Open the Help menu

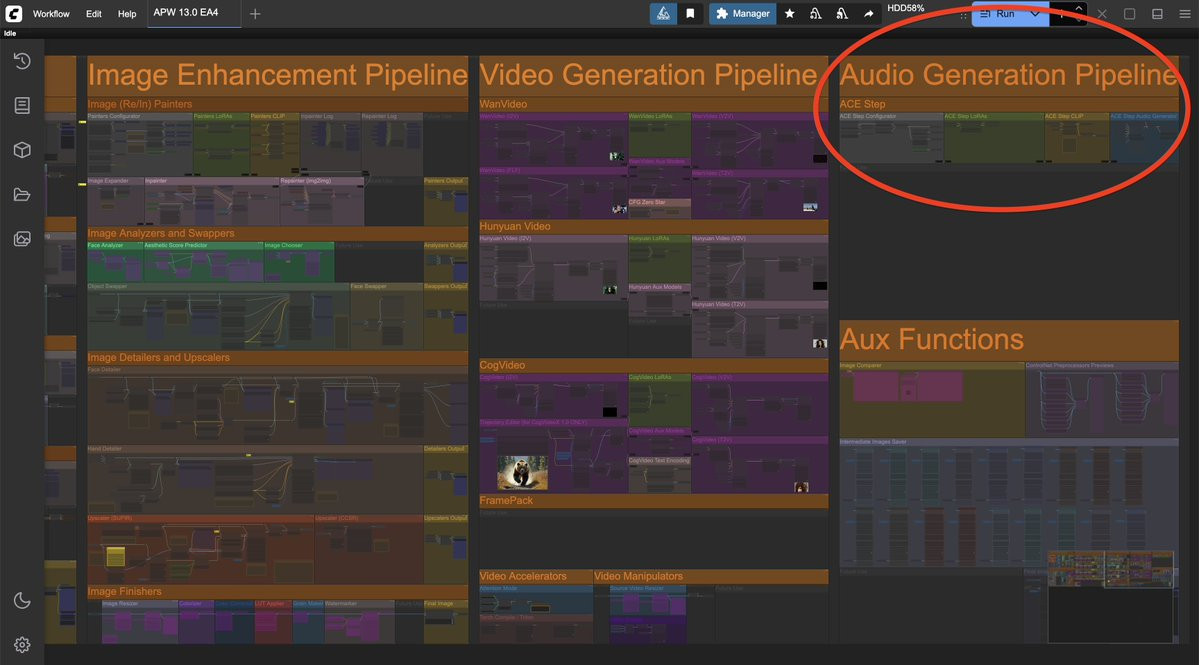127,14
